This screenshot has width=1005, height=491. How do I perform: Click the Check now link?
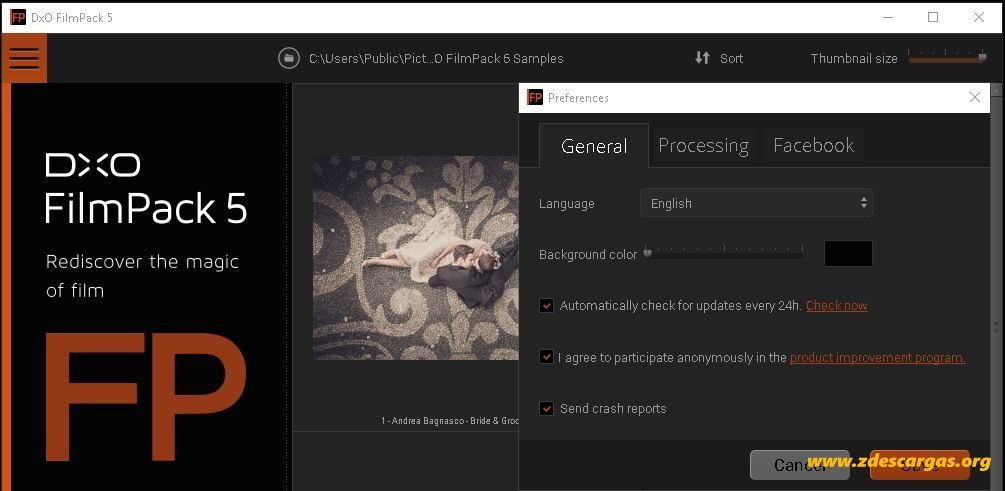click(836, 306)
